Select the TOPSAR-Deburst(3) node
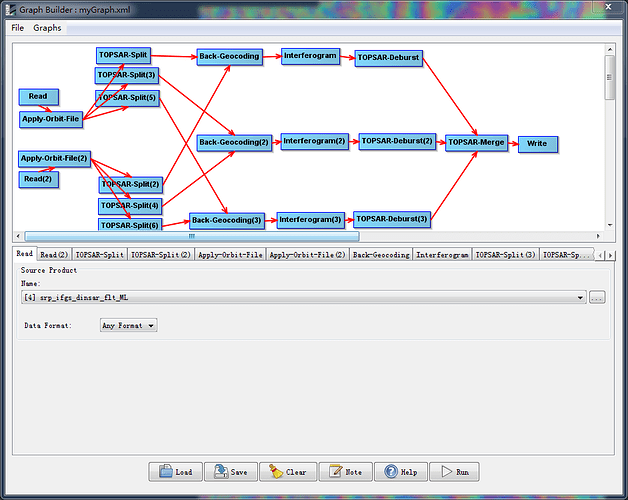This screenshot has width=628, height=500. (x=392, y=220)
